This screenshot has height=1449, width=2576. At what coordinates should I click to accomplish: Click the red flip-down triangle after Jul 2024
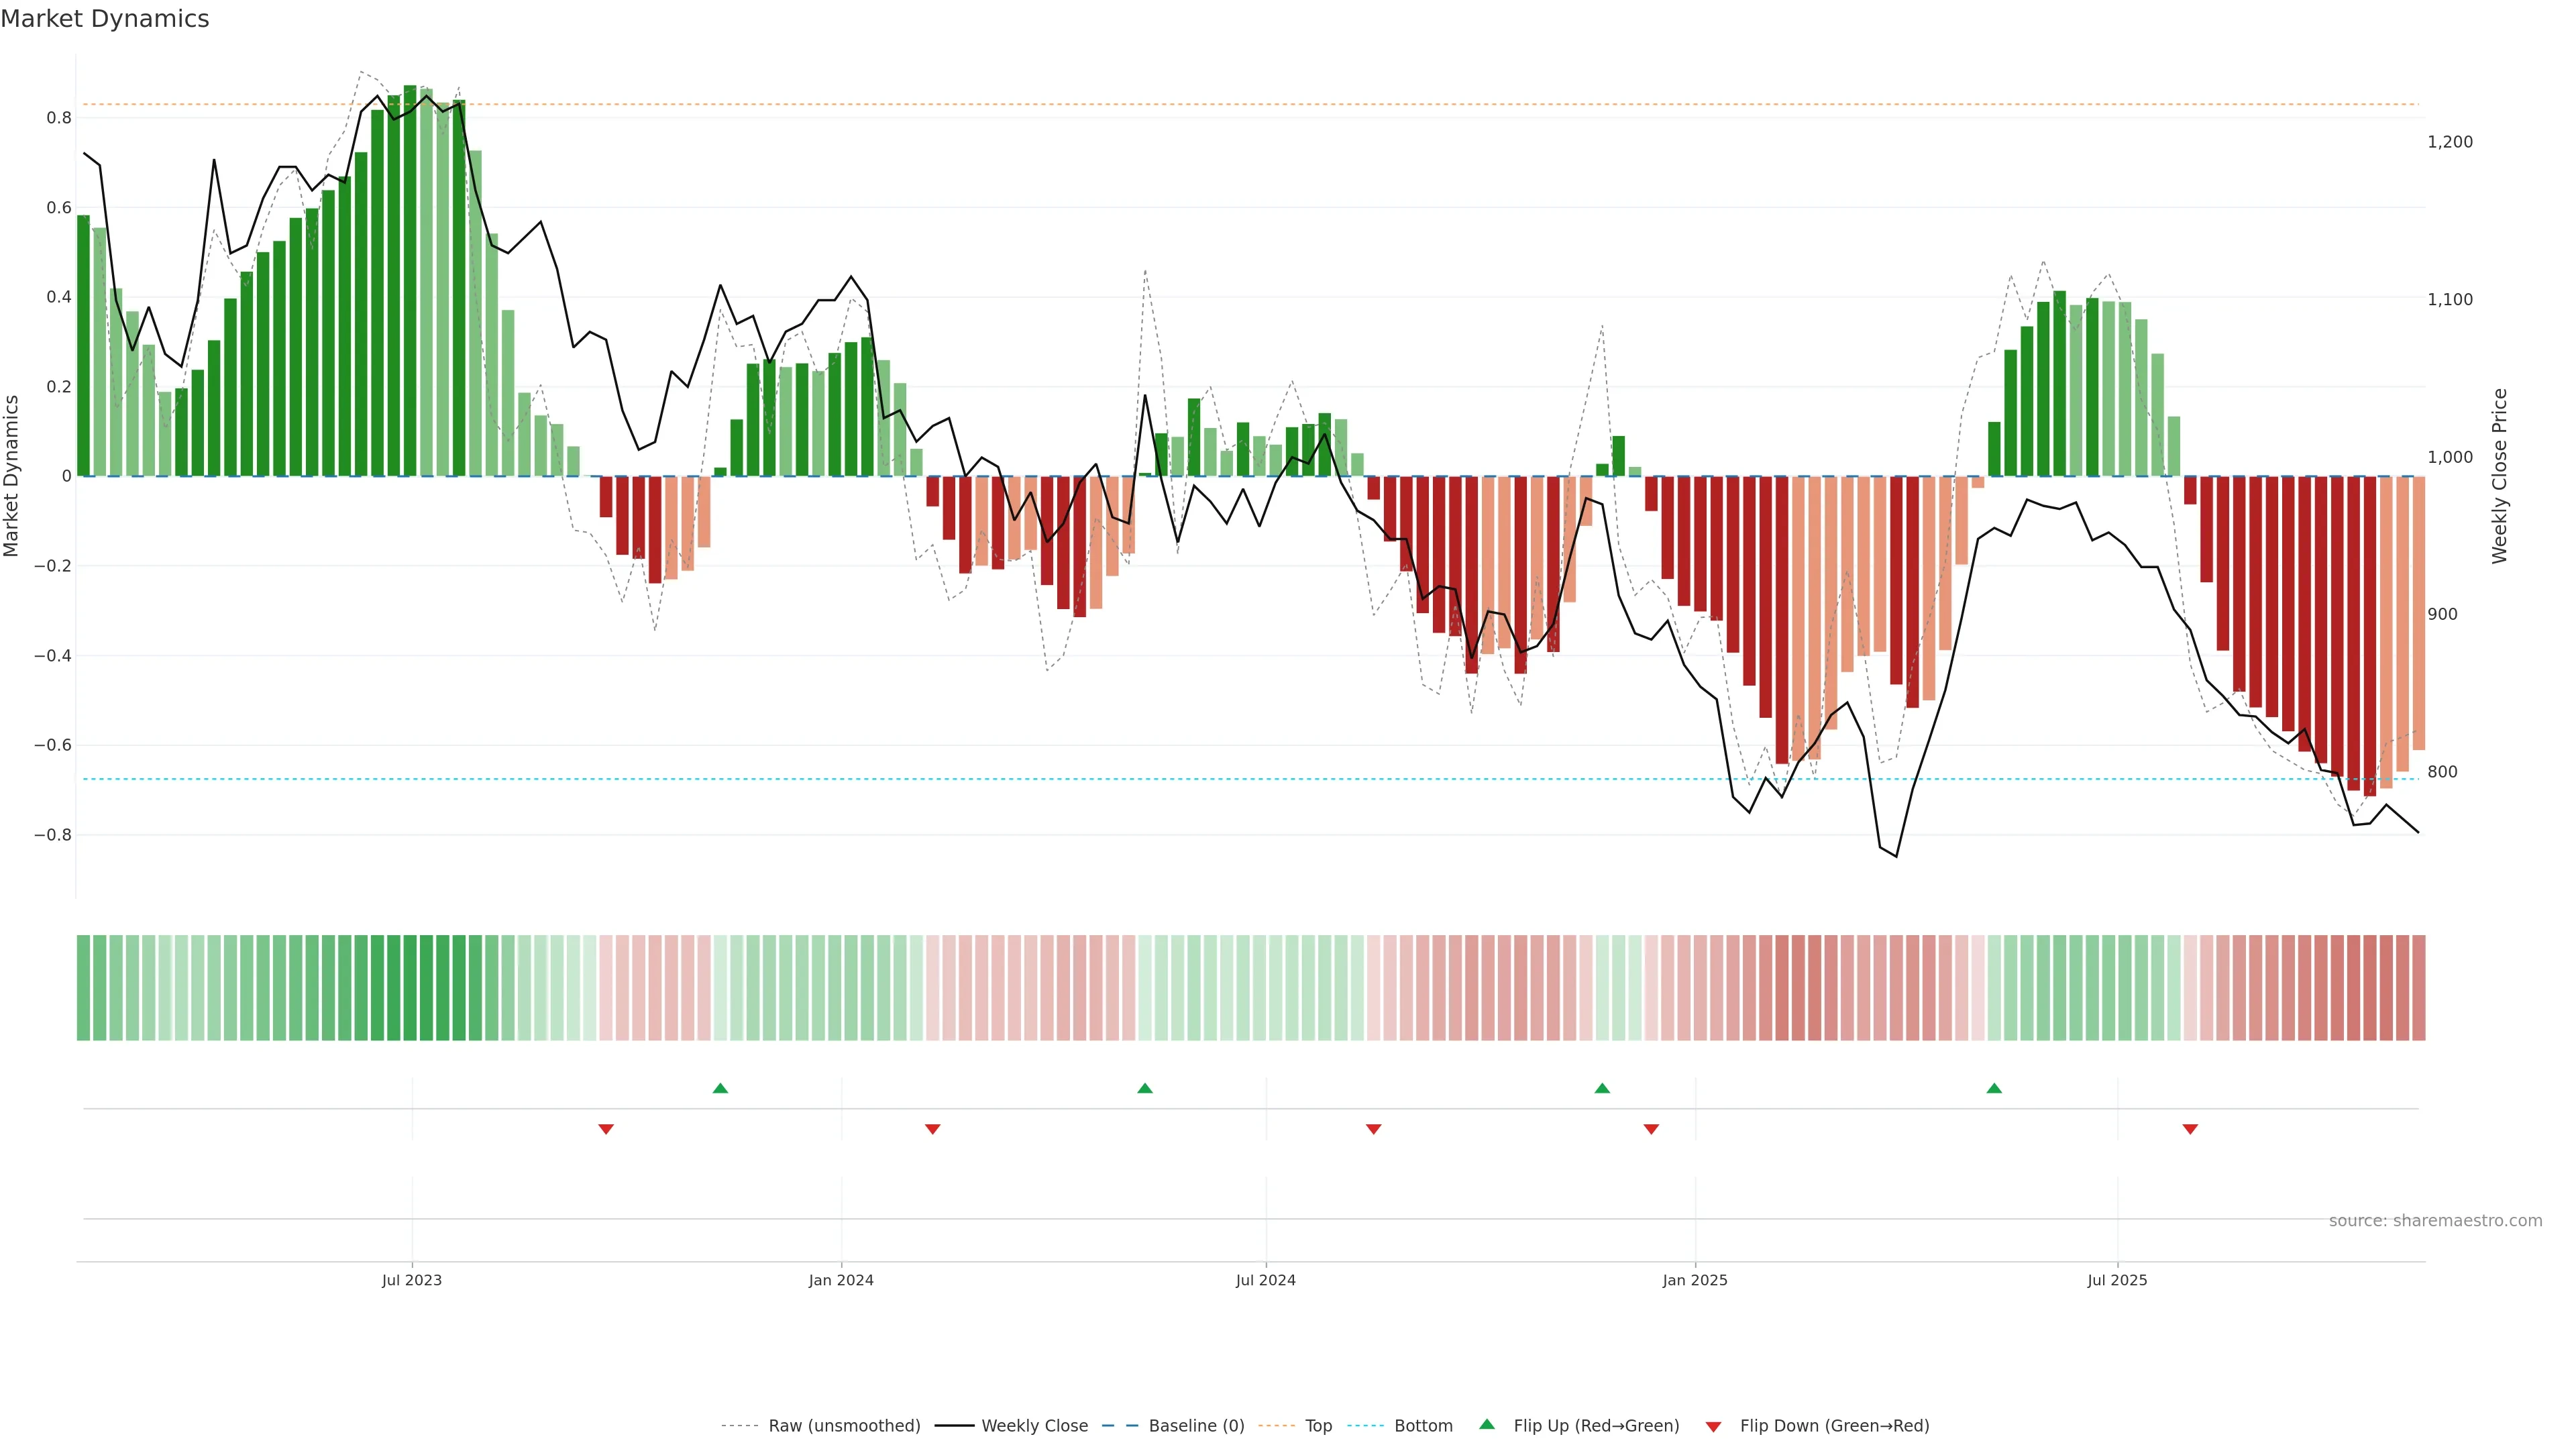pos(1374,1129)
